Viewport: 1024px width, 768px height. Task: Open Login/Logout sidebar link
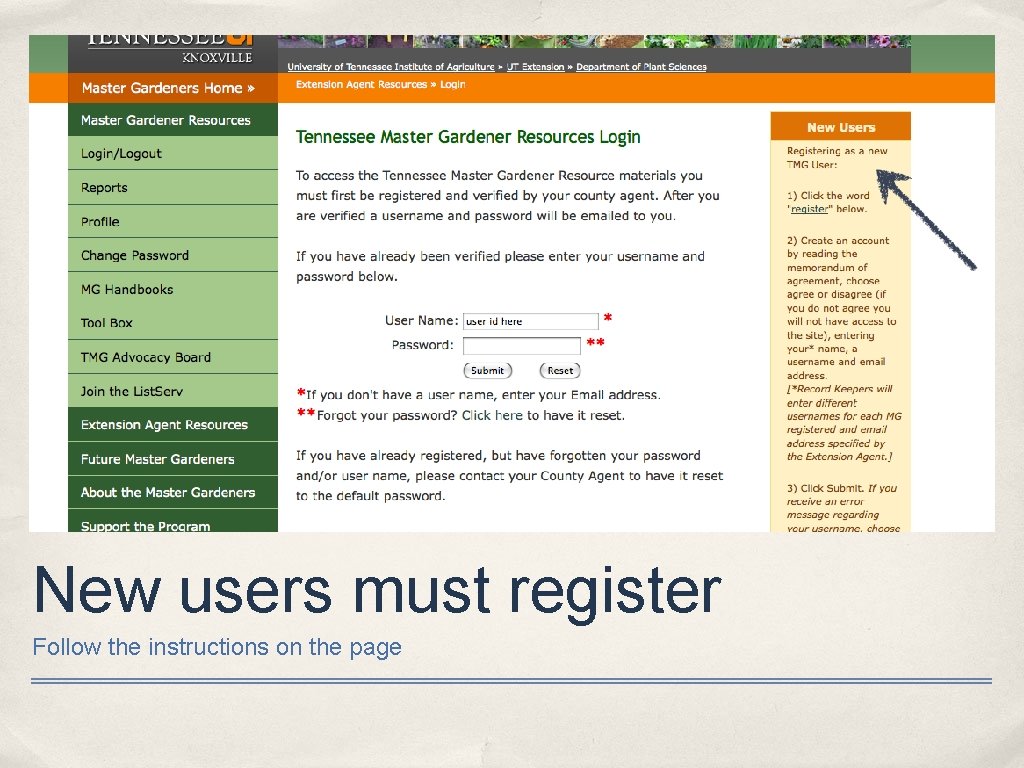coord(173,153)
